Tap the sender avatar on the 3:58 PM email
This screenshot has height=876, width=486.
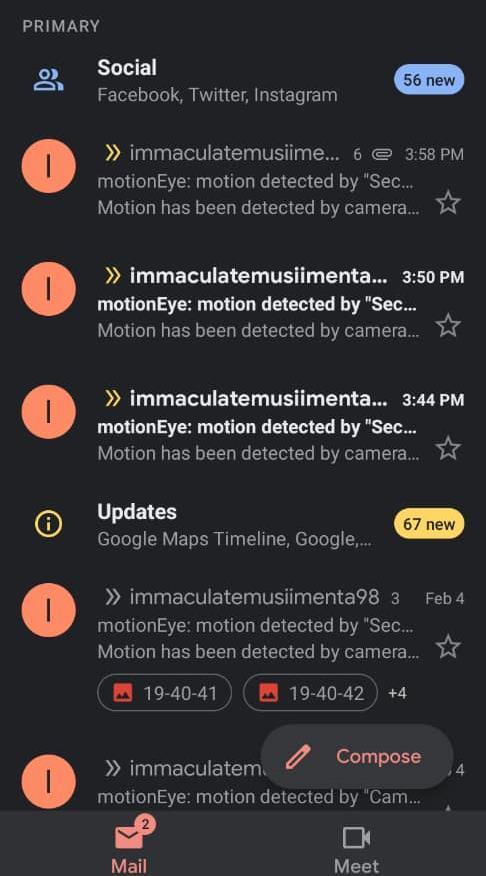coord(49,166)
